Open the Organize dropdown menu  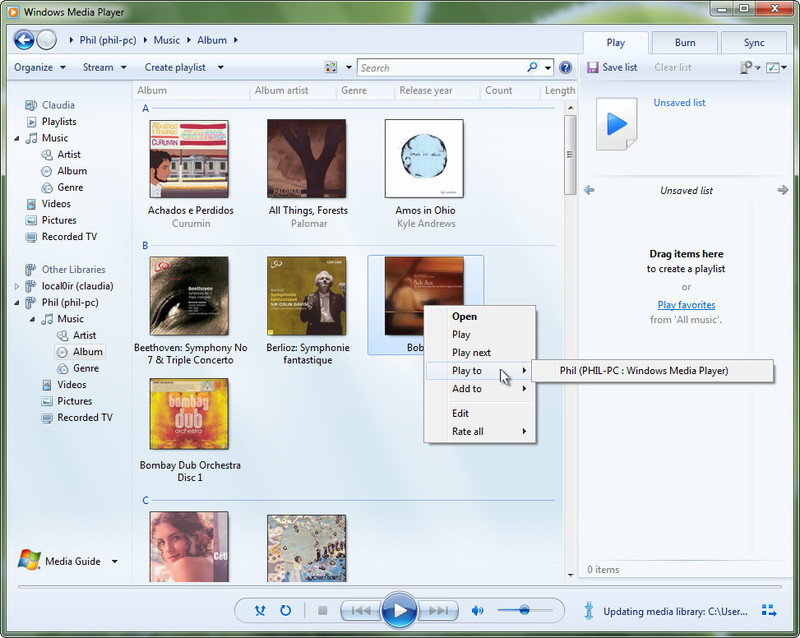pyautogui.click(x=40, y=68)
